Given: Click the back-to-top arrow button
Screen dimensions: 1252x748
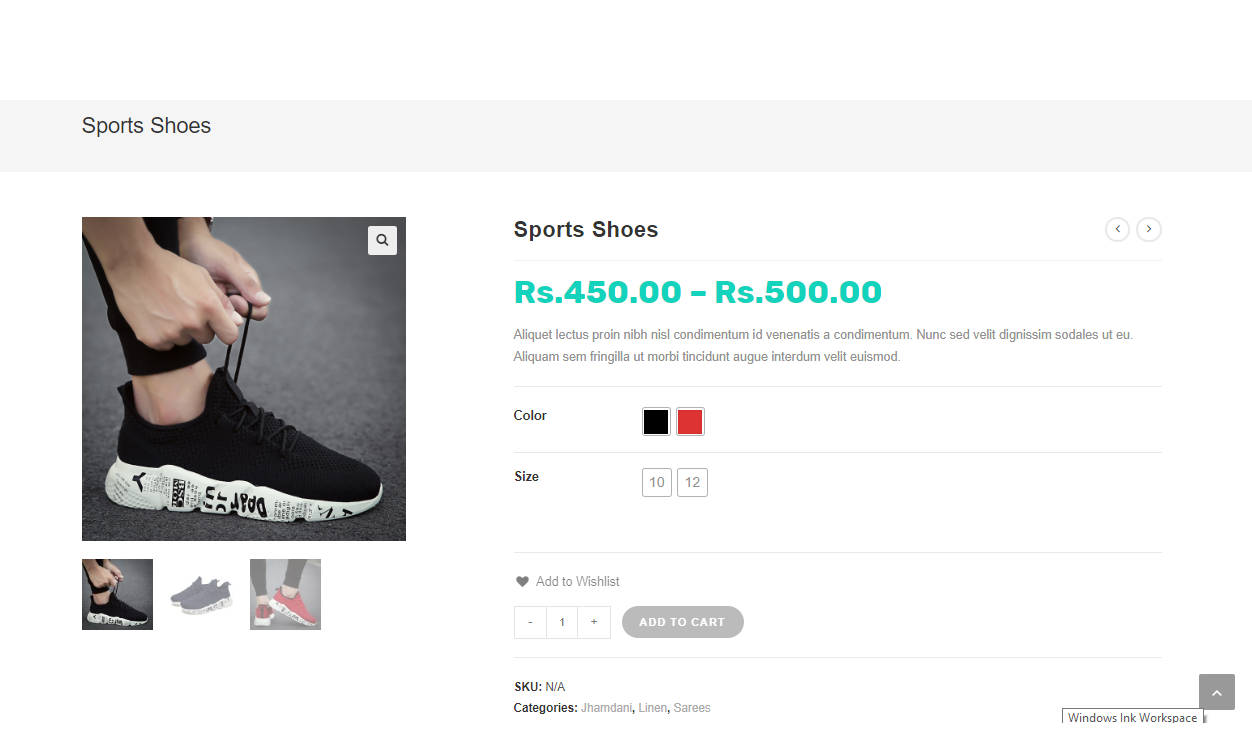Looking at the screenshot, I should (x=1217, y=692).
